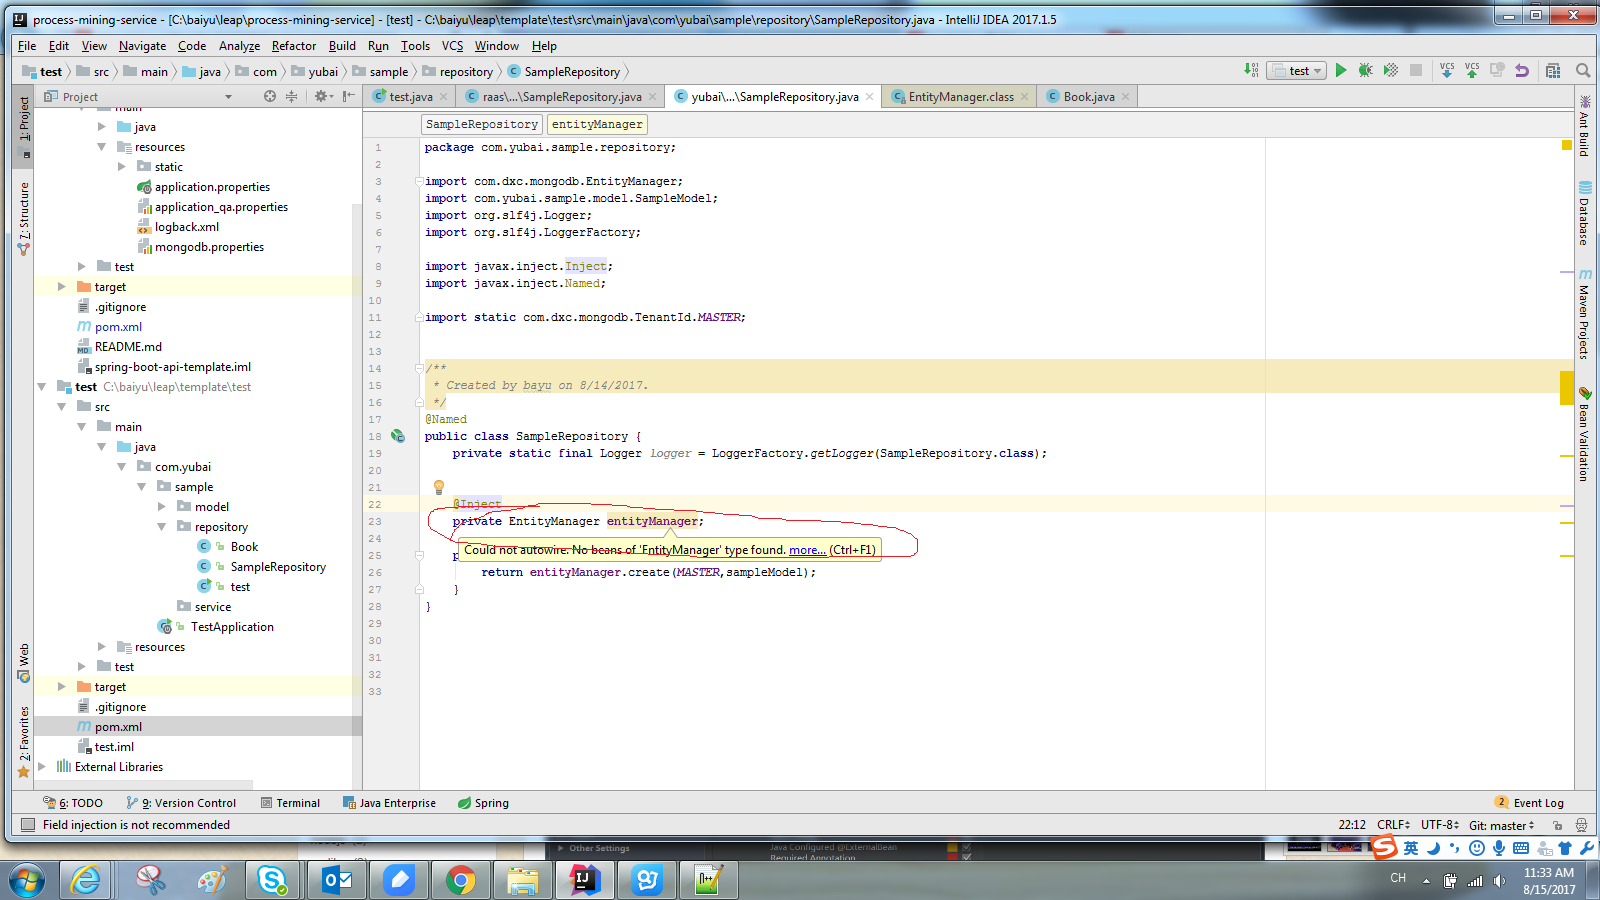Open Ant Build side panel
This screenshot has height=900, width=1600.
(1585, 125)
